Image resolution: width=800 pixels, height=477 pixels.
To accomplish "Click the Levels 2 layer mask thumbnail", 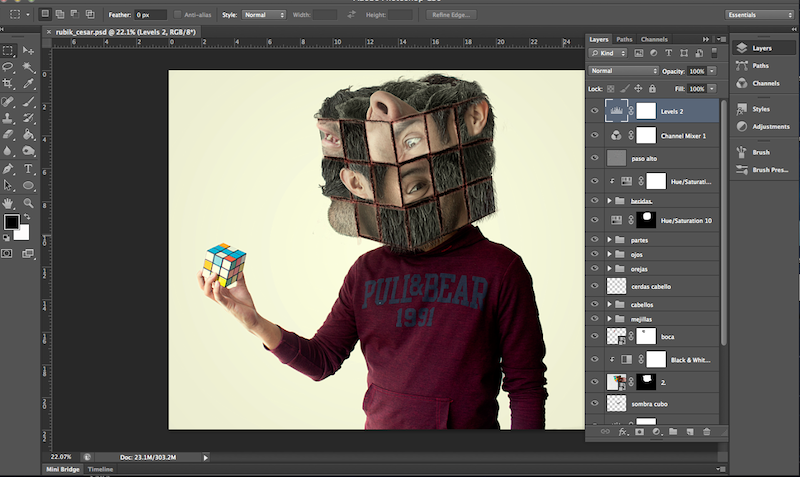I will (646, 111).
